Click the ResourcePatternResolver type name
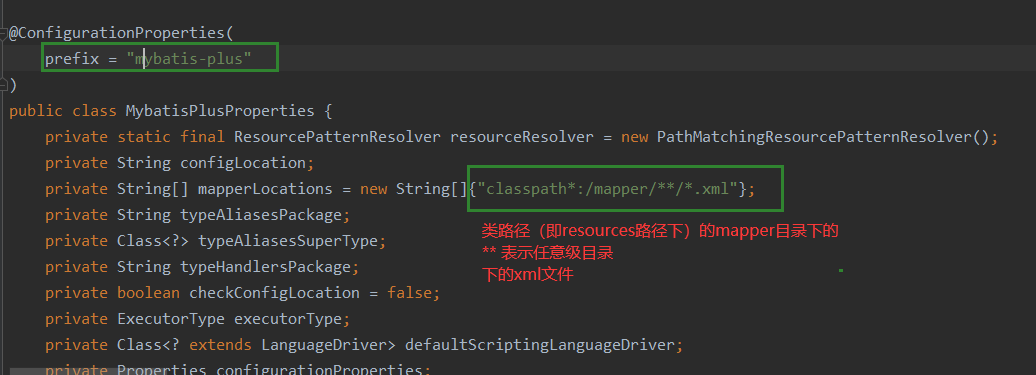Image resolution: width=1036 pixels, height=375 pixels. [337, 137]
